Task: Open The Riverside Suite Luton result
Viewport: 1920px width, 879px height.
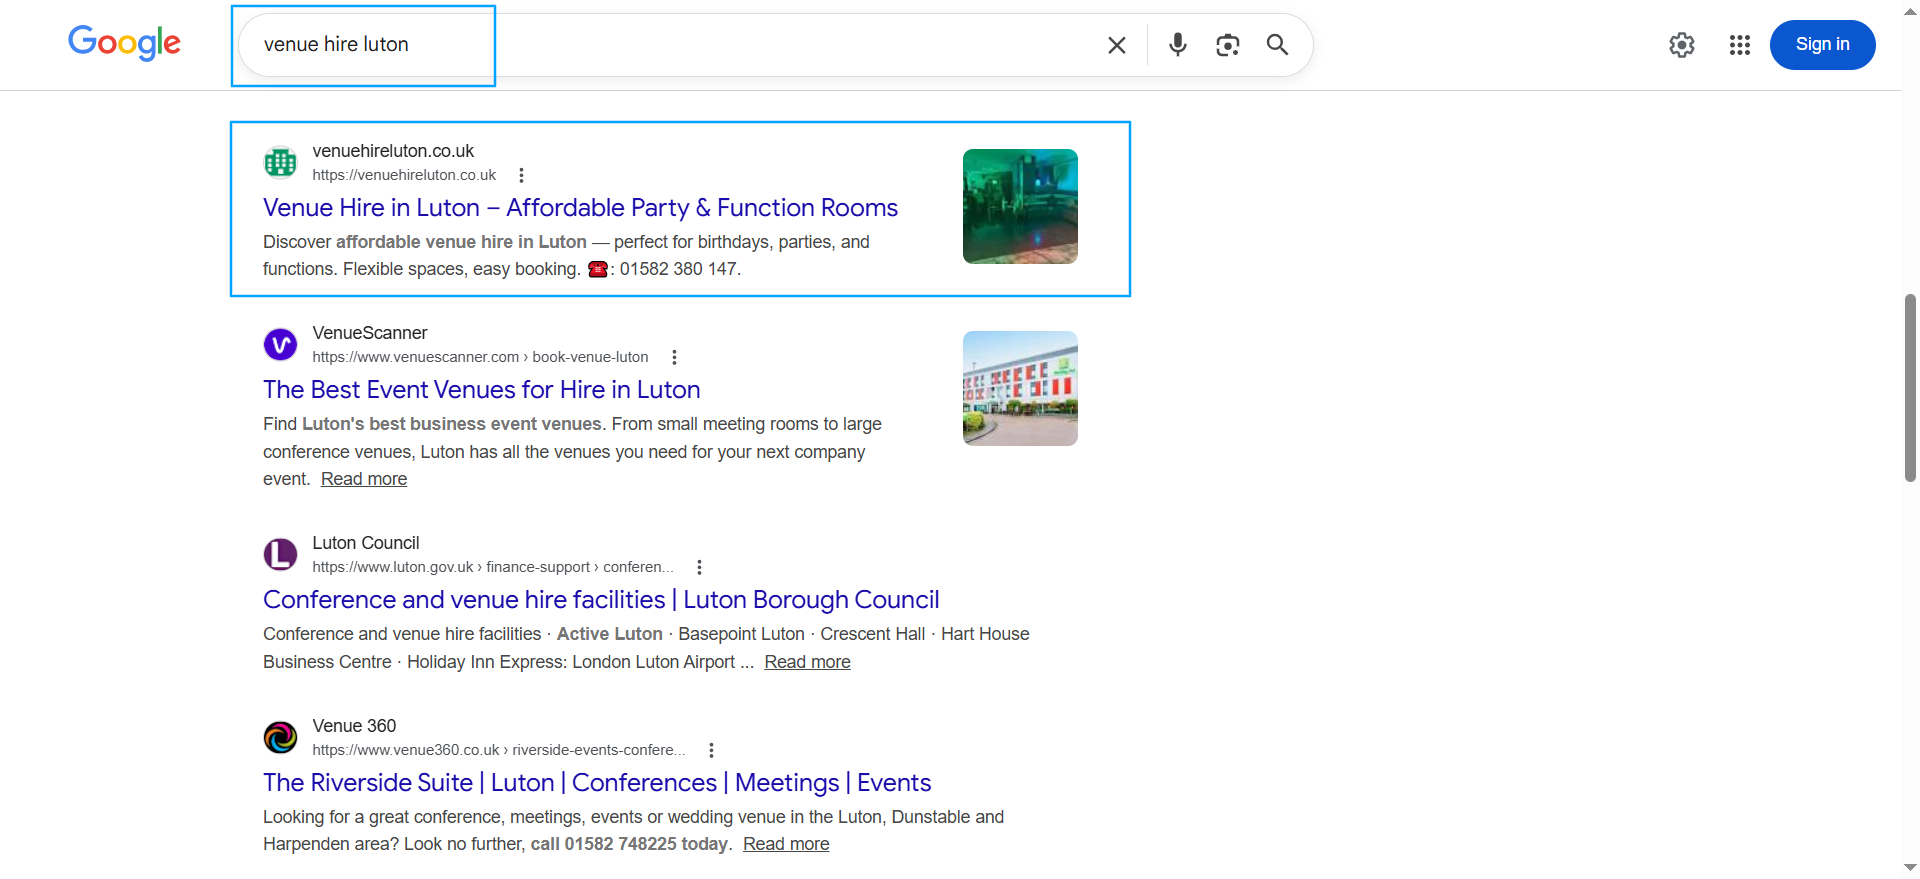Action: pos(597,782)
